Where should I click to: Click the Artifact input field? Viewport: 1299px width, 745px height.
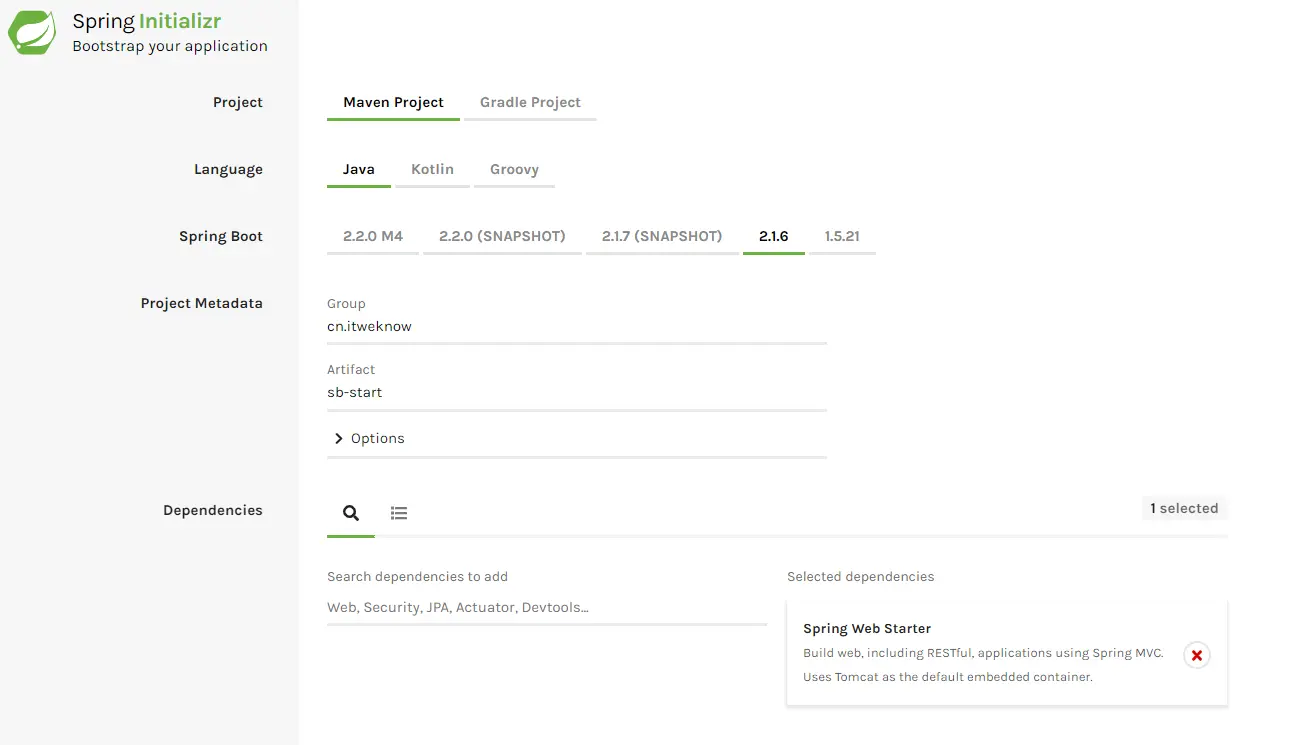(577, 393)
